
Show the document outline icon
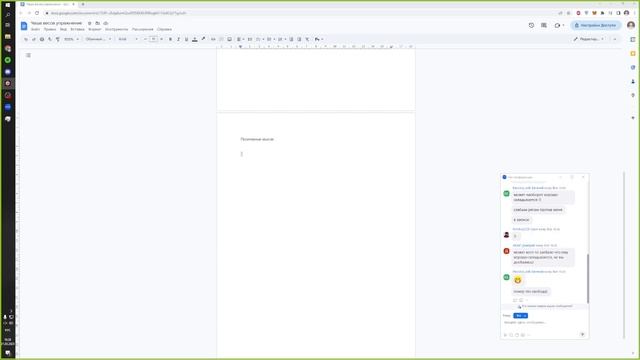[28, 55]
